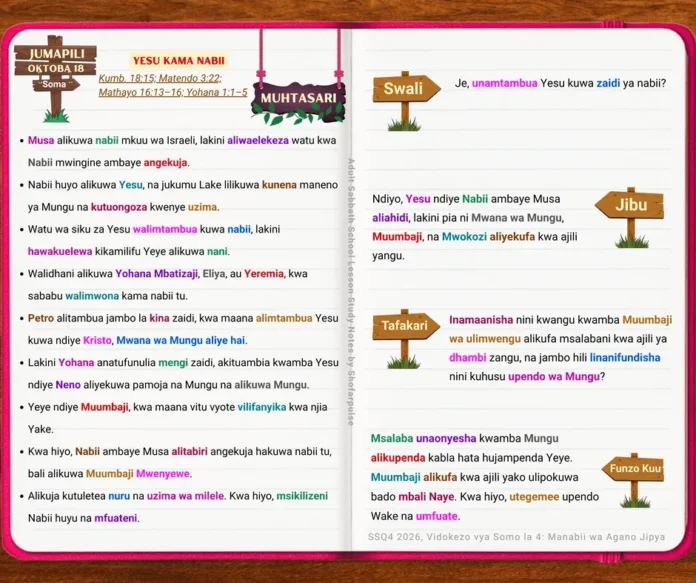696x583 pixels.
Task: Click the phrase "mbali Naye"
Action: (x=426, y=496)
